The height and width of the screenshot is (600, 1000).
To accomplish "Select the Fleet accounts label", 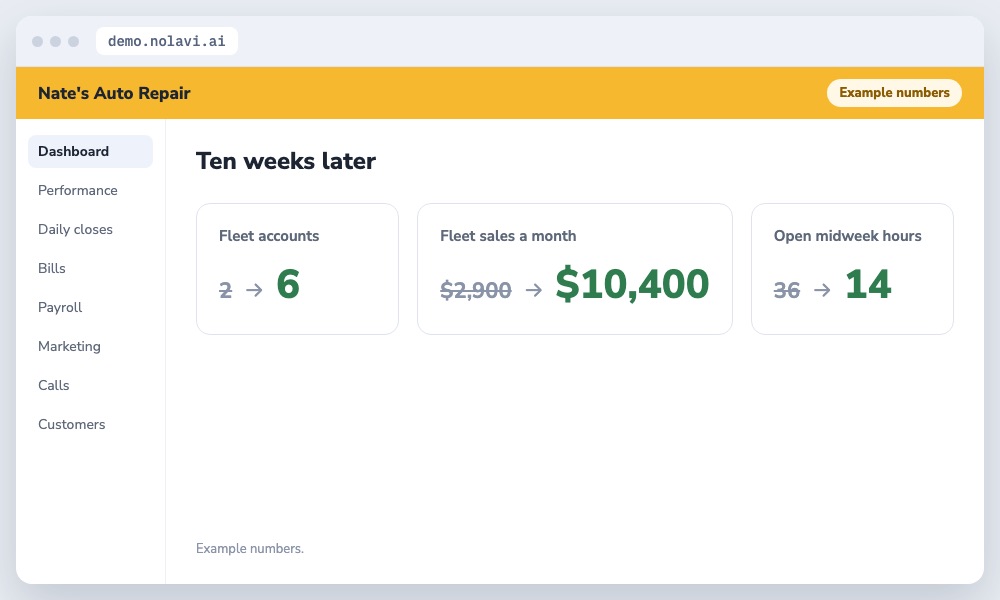I will coord(269,236).
